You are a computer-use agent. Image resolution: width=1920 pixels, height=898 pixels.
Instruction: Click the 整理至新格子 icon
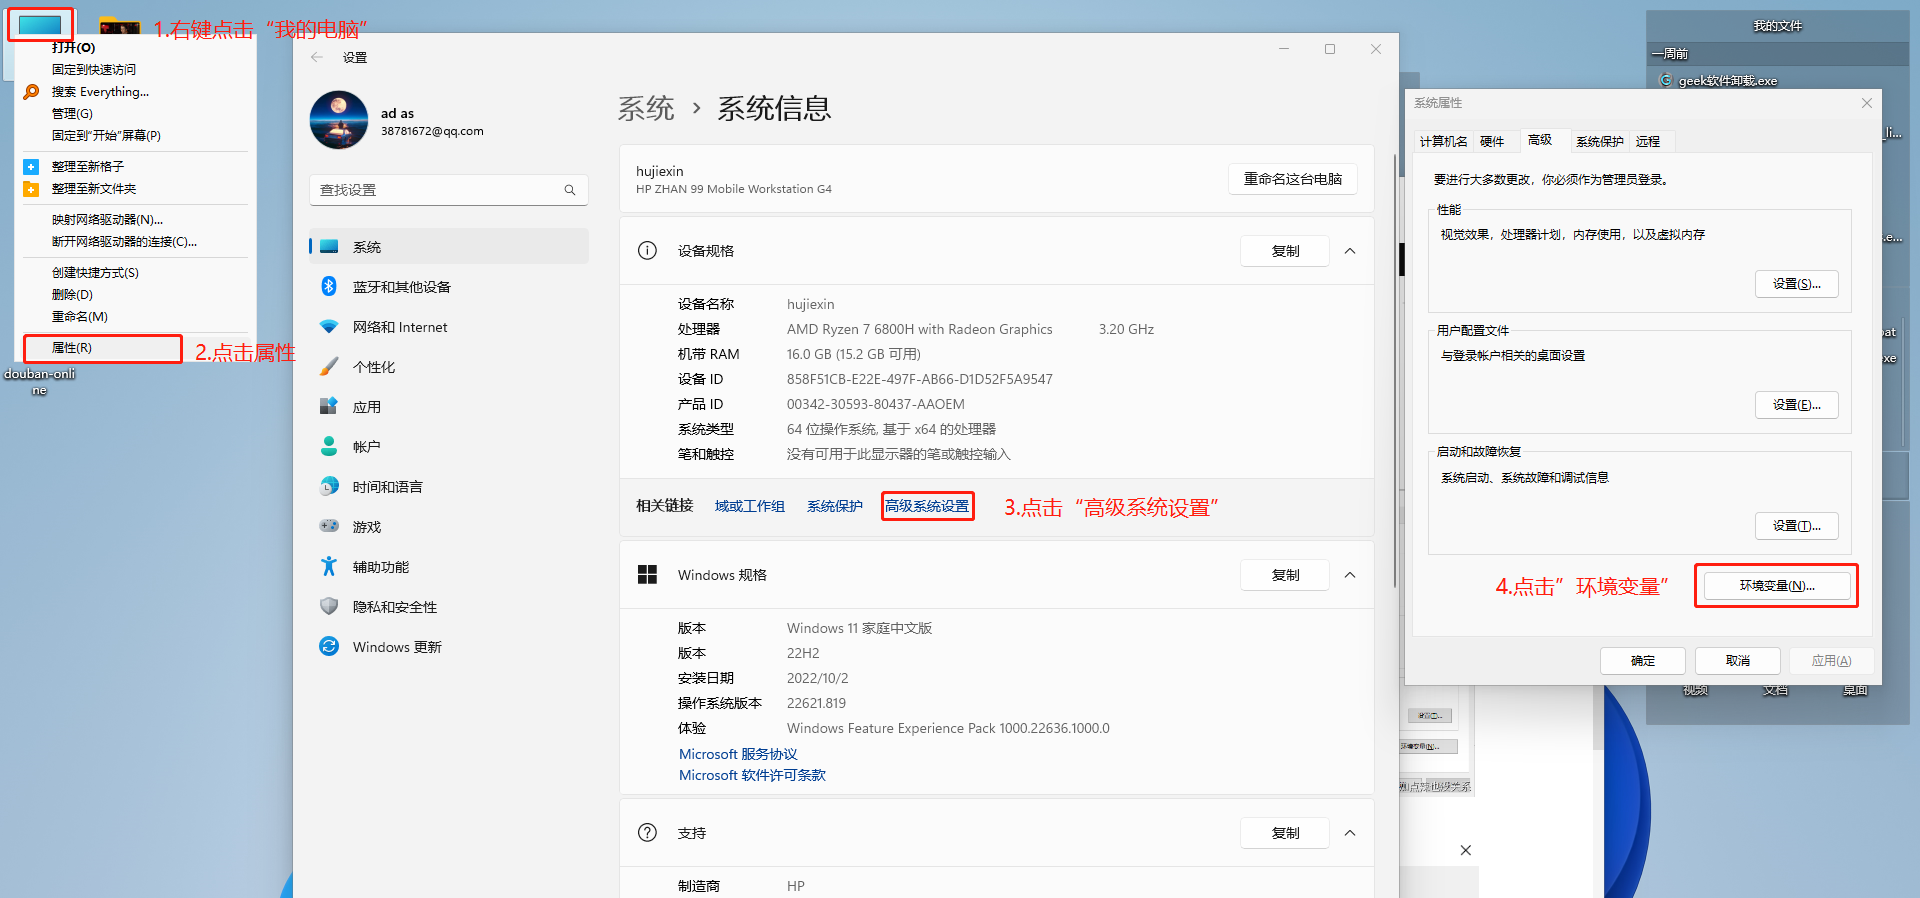point(31,166)
